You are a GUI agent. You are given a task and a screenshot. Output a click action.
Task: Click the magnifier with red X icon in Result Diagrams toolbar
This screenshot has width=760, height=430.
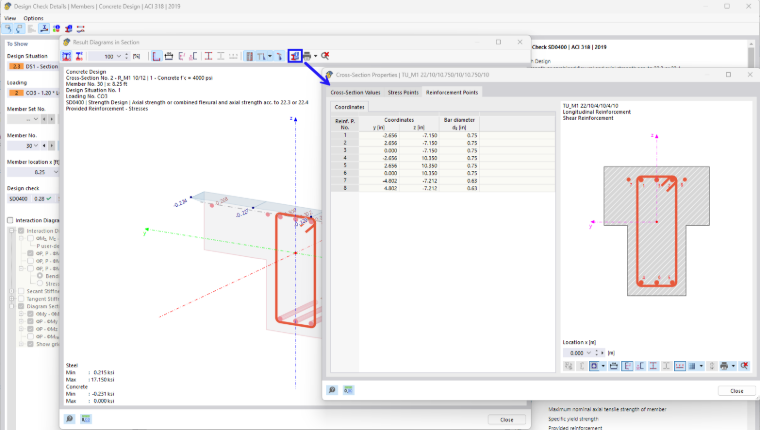tap(325, 56)
